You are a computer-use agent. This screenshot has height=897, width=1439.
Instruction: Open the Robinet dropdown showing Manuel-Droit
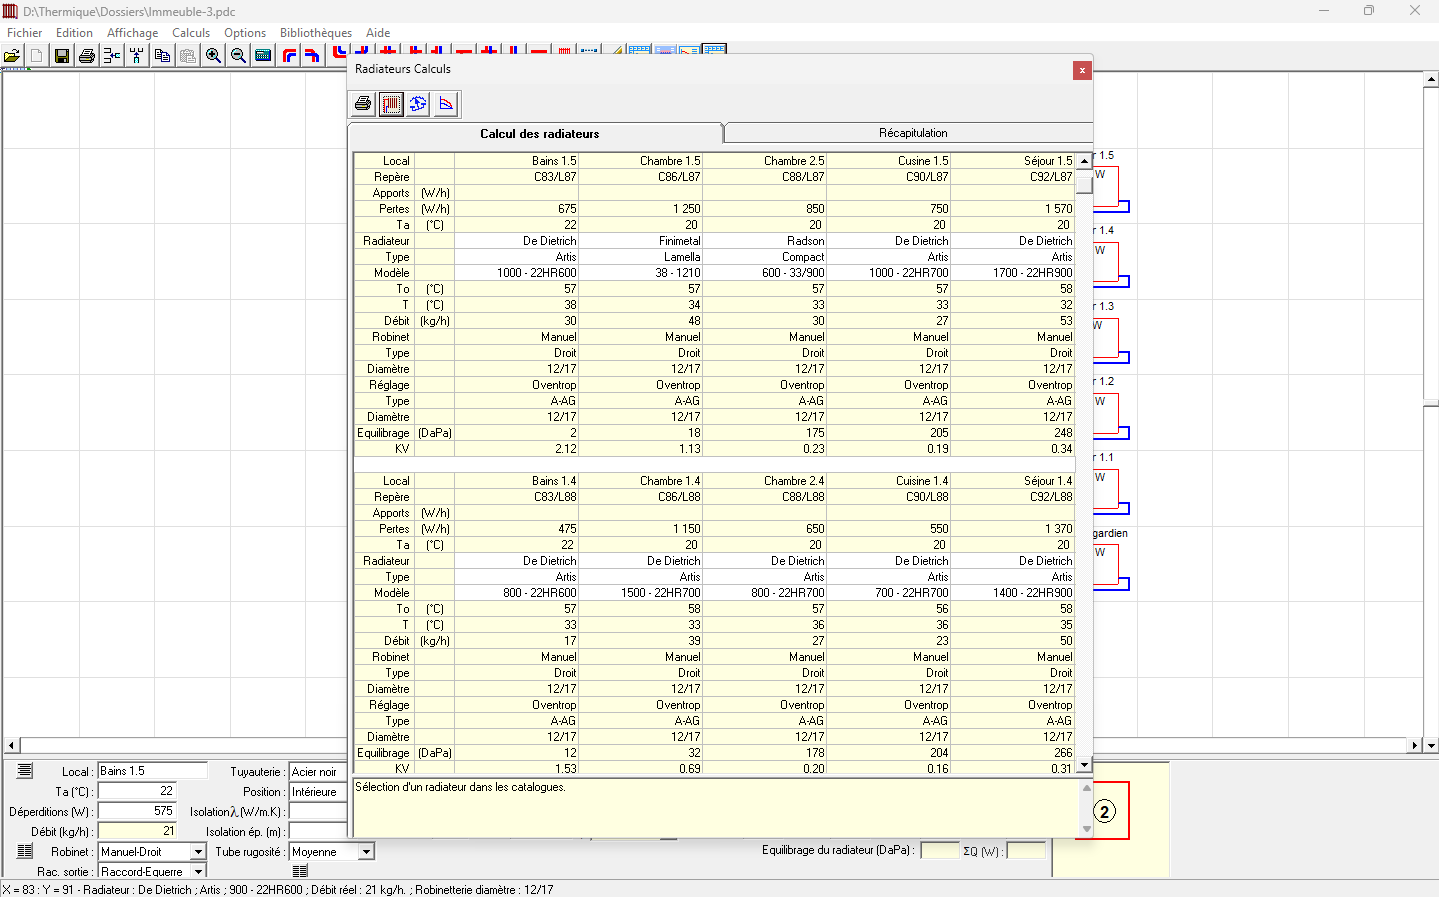click(196, 851)
